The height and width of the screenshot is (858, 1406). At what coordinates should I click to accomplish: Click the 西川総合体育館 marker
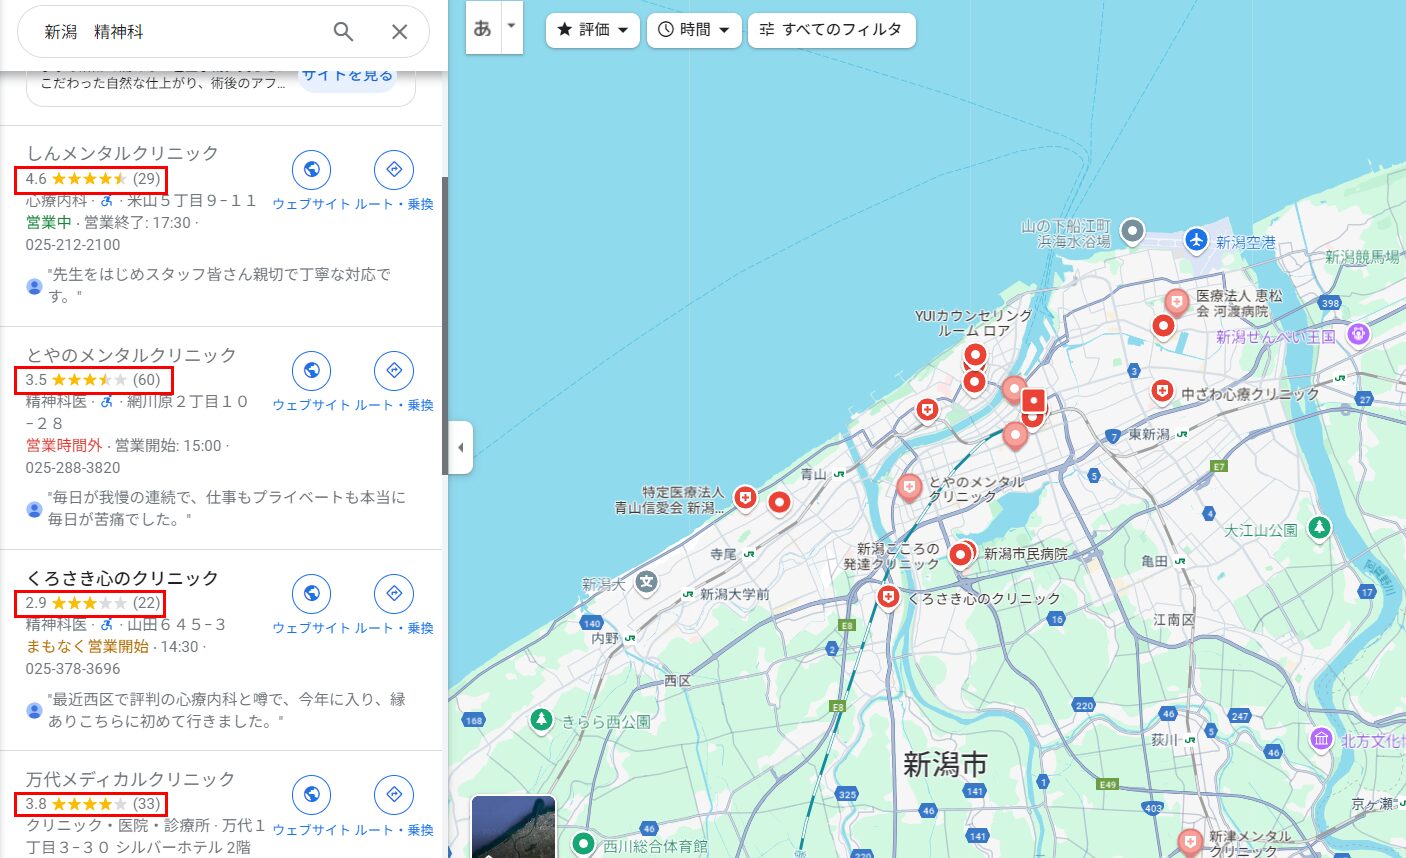coord(583,844)
